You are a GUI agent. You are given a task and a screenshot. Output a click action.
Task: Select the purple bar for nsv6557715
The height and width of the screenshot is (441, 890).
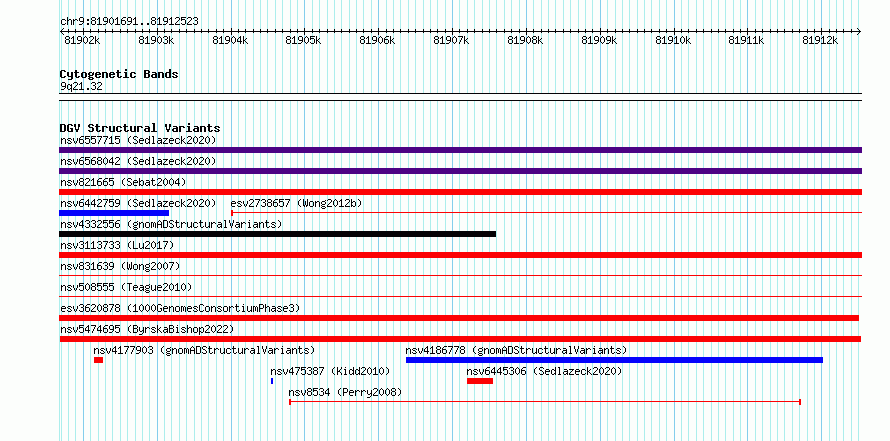[460, 150]
